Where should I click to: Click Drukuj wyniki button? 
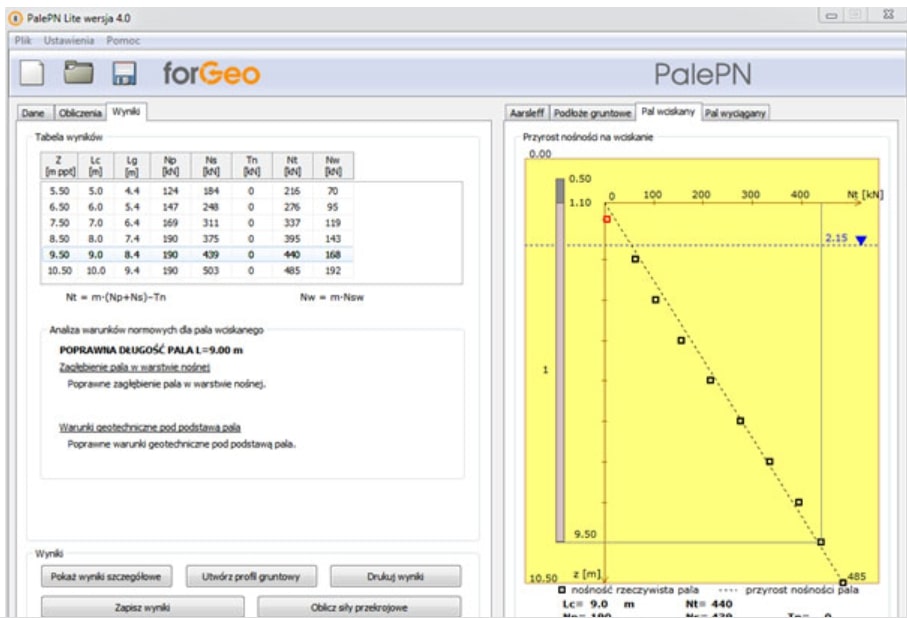click(395, 577)
